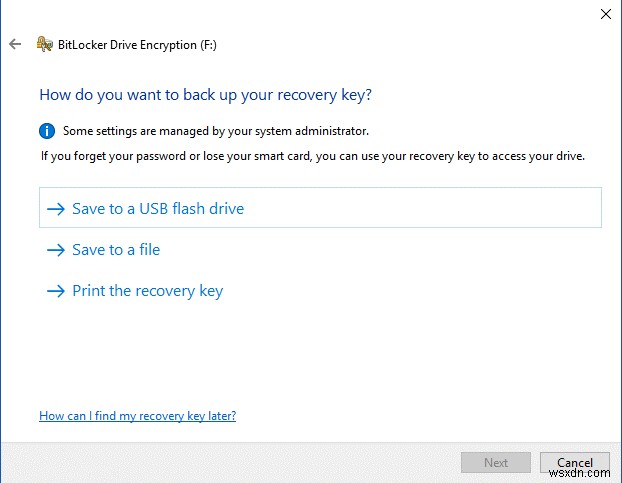Click the disabled Next button
Screen dimensions: 622x483
(496, 462)
